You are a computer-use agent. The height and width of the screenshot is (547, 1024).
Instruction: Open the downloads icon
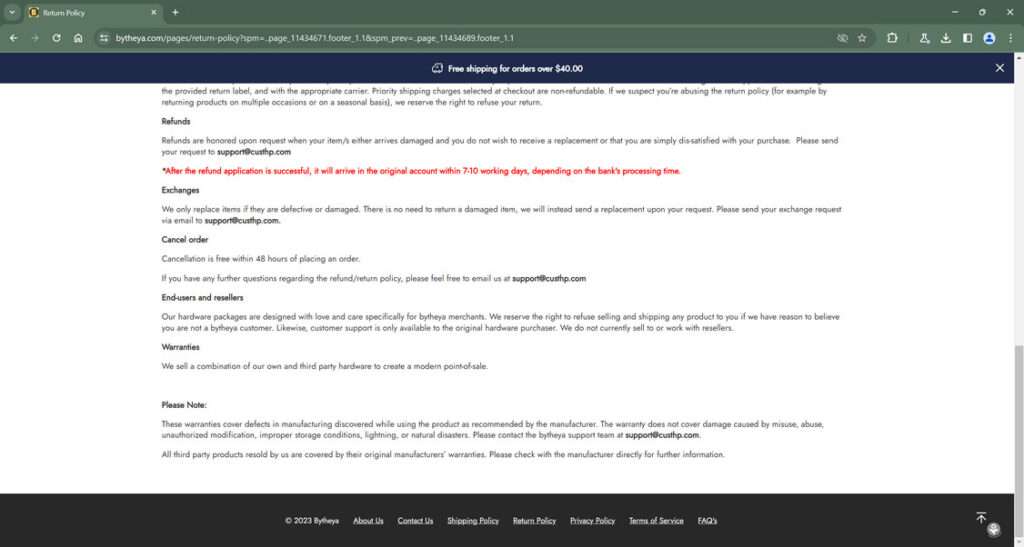(946, 38)
